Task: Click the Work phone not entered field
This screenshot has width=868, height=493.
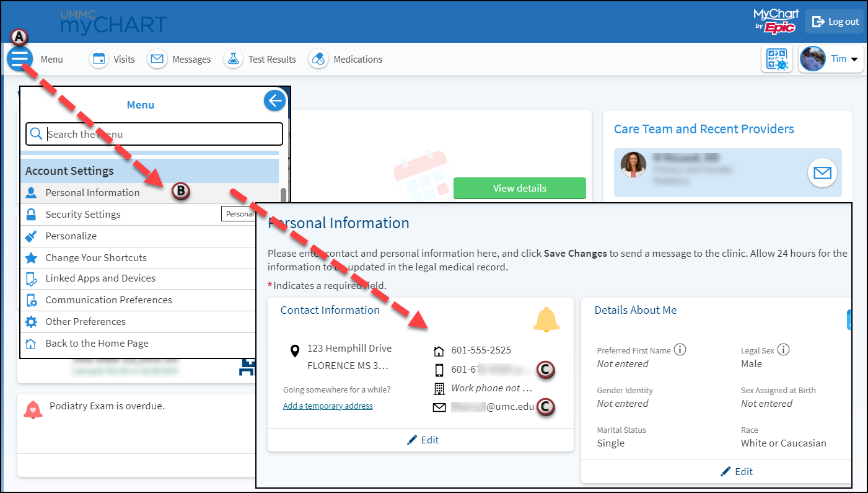Action: pyautogui.click(x=492, y=388)
